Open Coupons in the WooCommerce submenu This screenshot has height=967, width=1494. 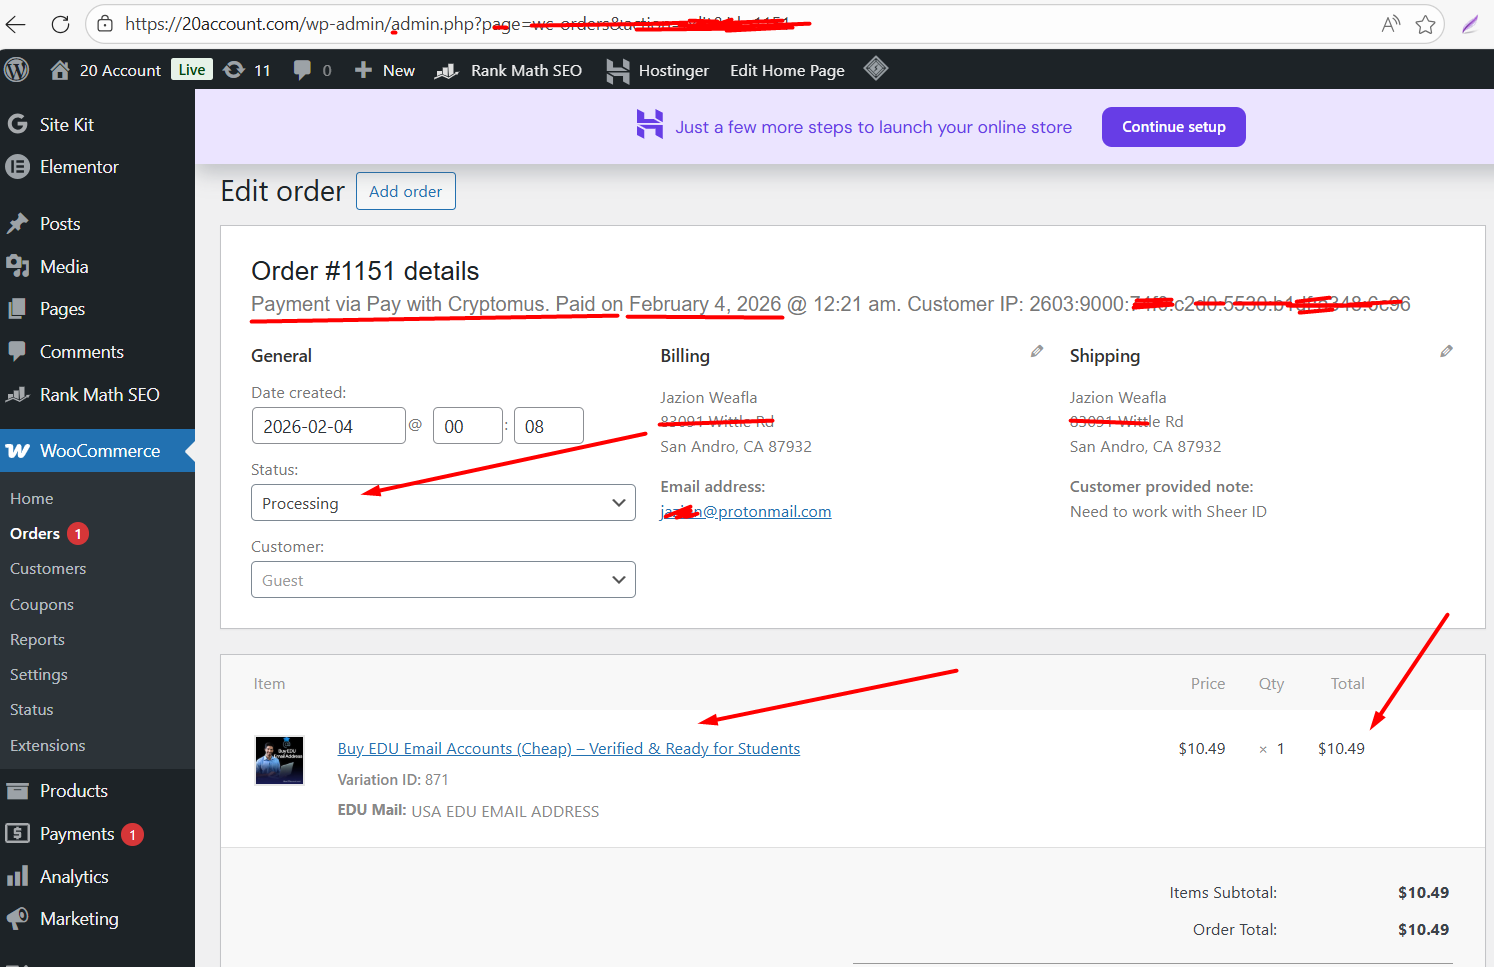coord(42,605)
